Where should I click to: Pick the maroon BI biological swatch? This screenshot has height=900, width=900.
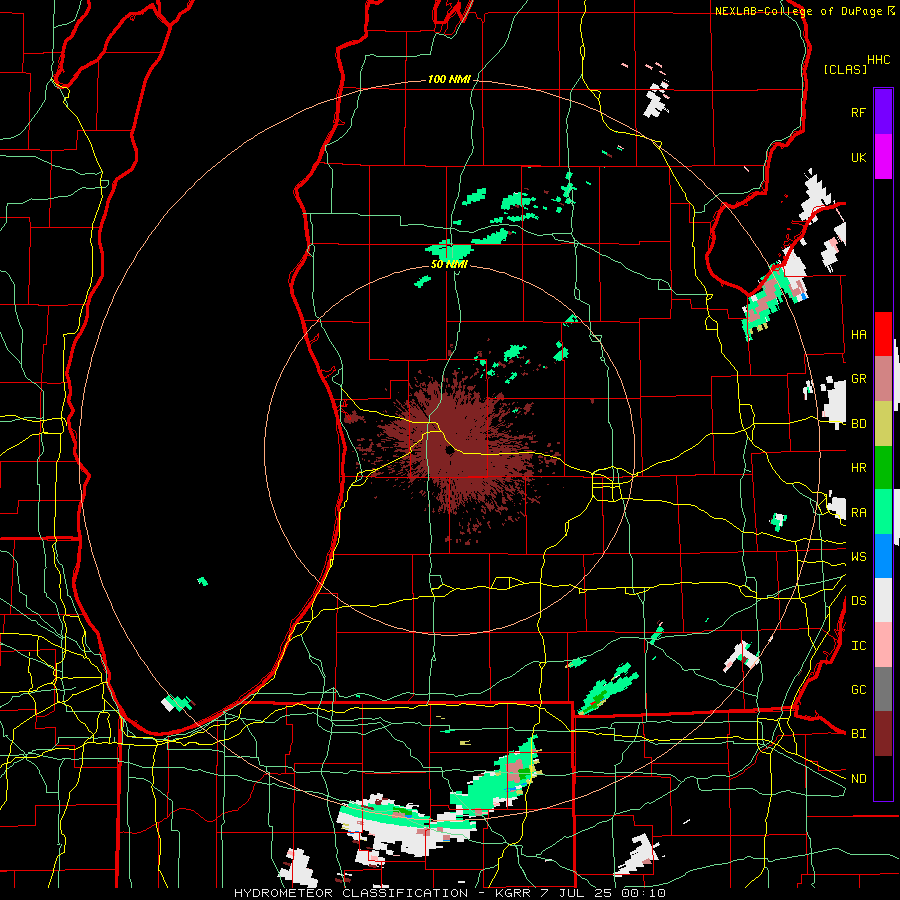[883, 734]
